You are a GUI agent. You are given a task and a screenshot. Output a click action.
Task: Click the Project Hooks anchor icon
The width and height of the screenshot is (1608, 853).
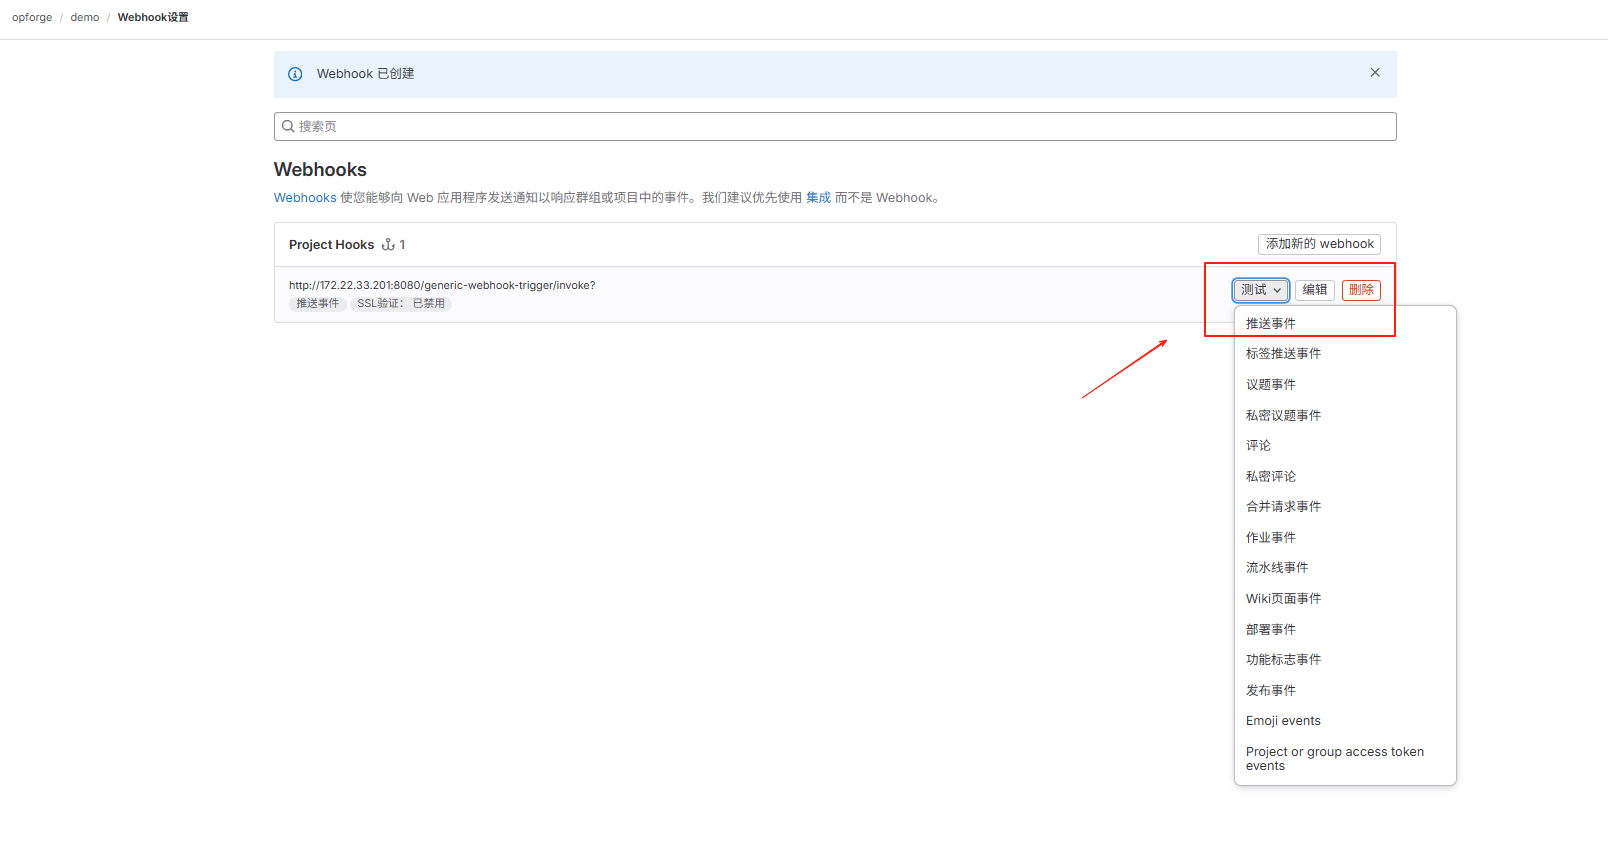[388, 245]
